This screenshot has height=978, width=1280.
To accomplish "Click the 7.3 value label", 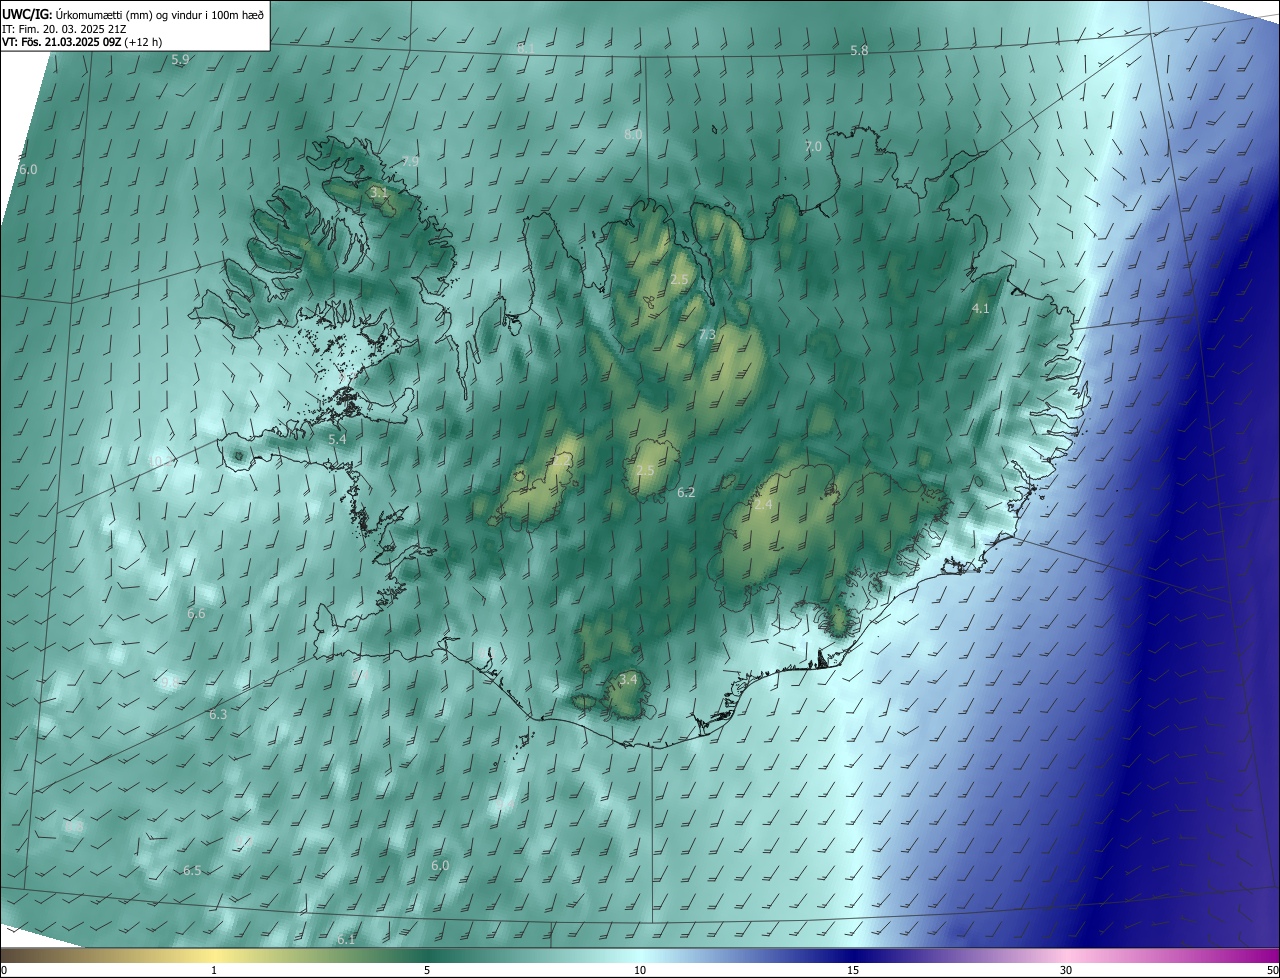I will 707,334.
